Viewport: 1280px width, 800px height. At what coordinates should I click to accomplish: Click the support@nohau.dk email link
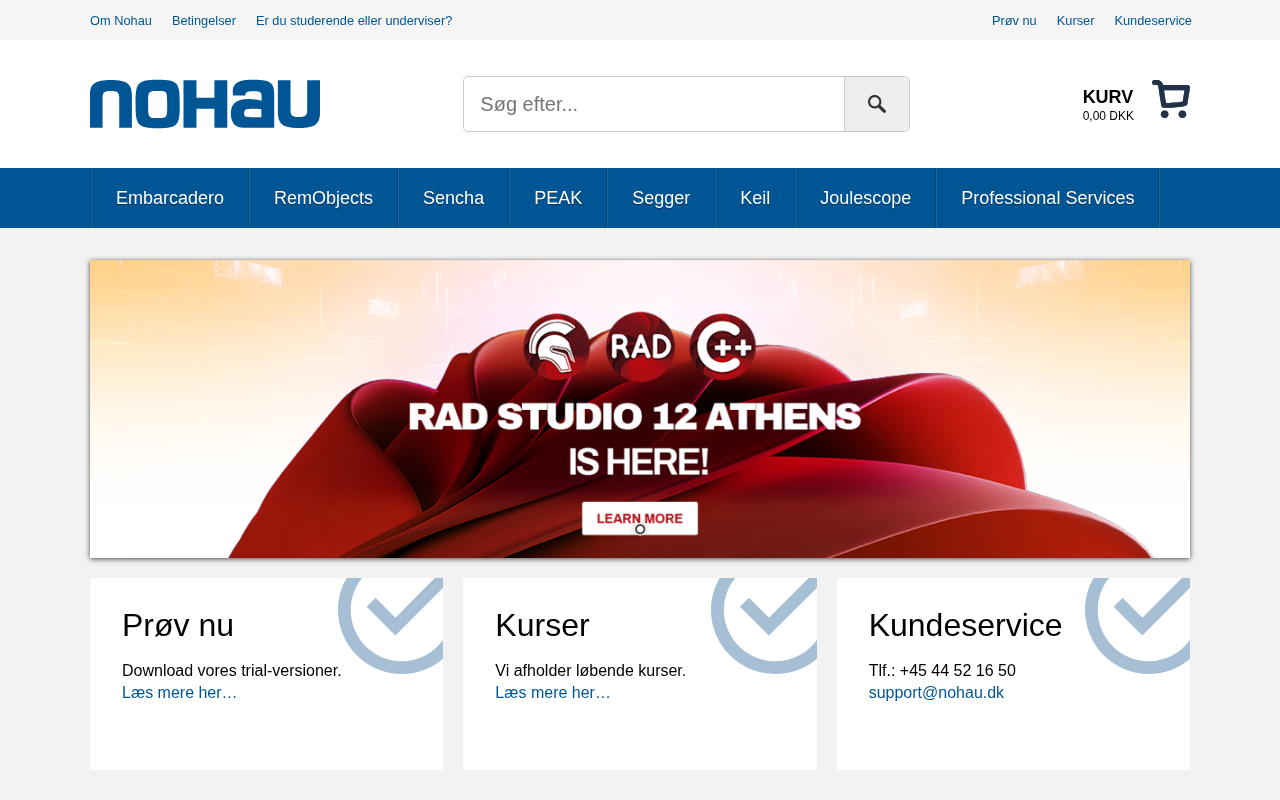point(936,693)
